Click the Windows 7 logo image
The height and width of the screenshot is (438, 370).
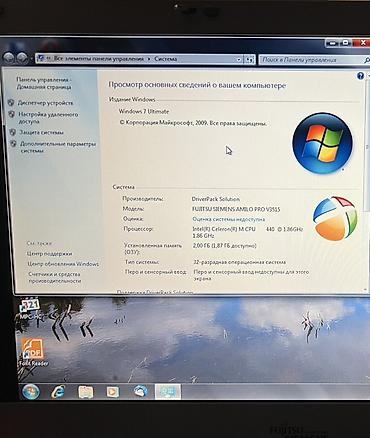[322, 143]
